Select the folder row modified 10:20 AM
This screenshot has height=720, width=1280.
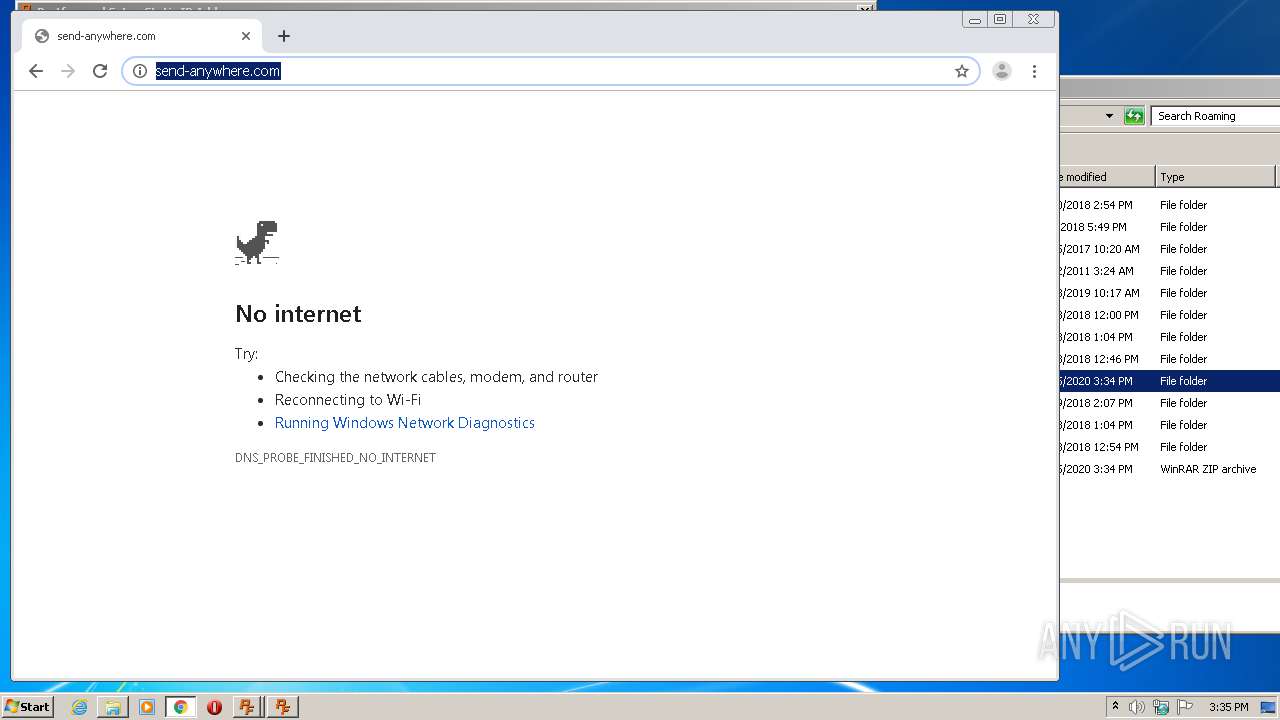(1170, 249)
